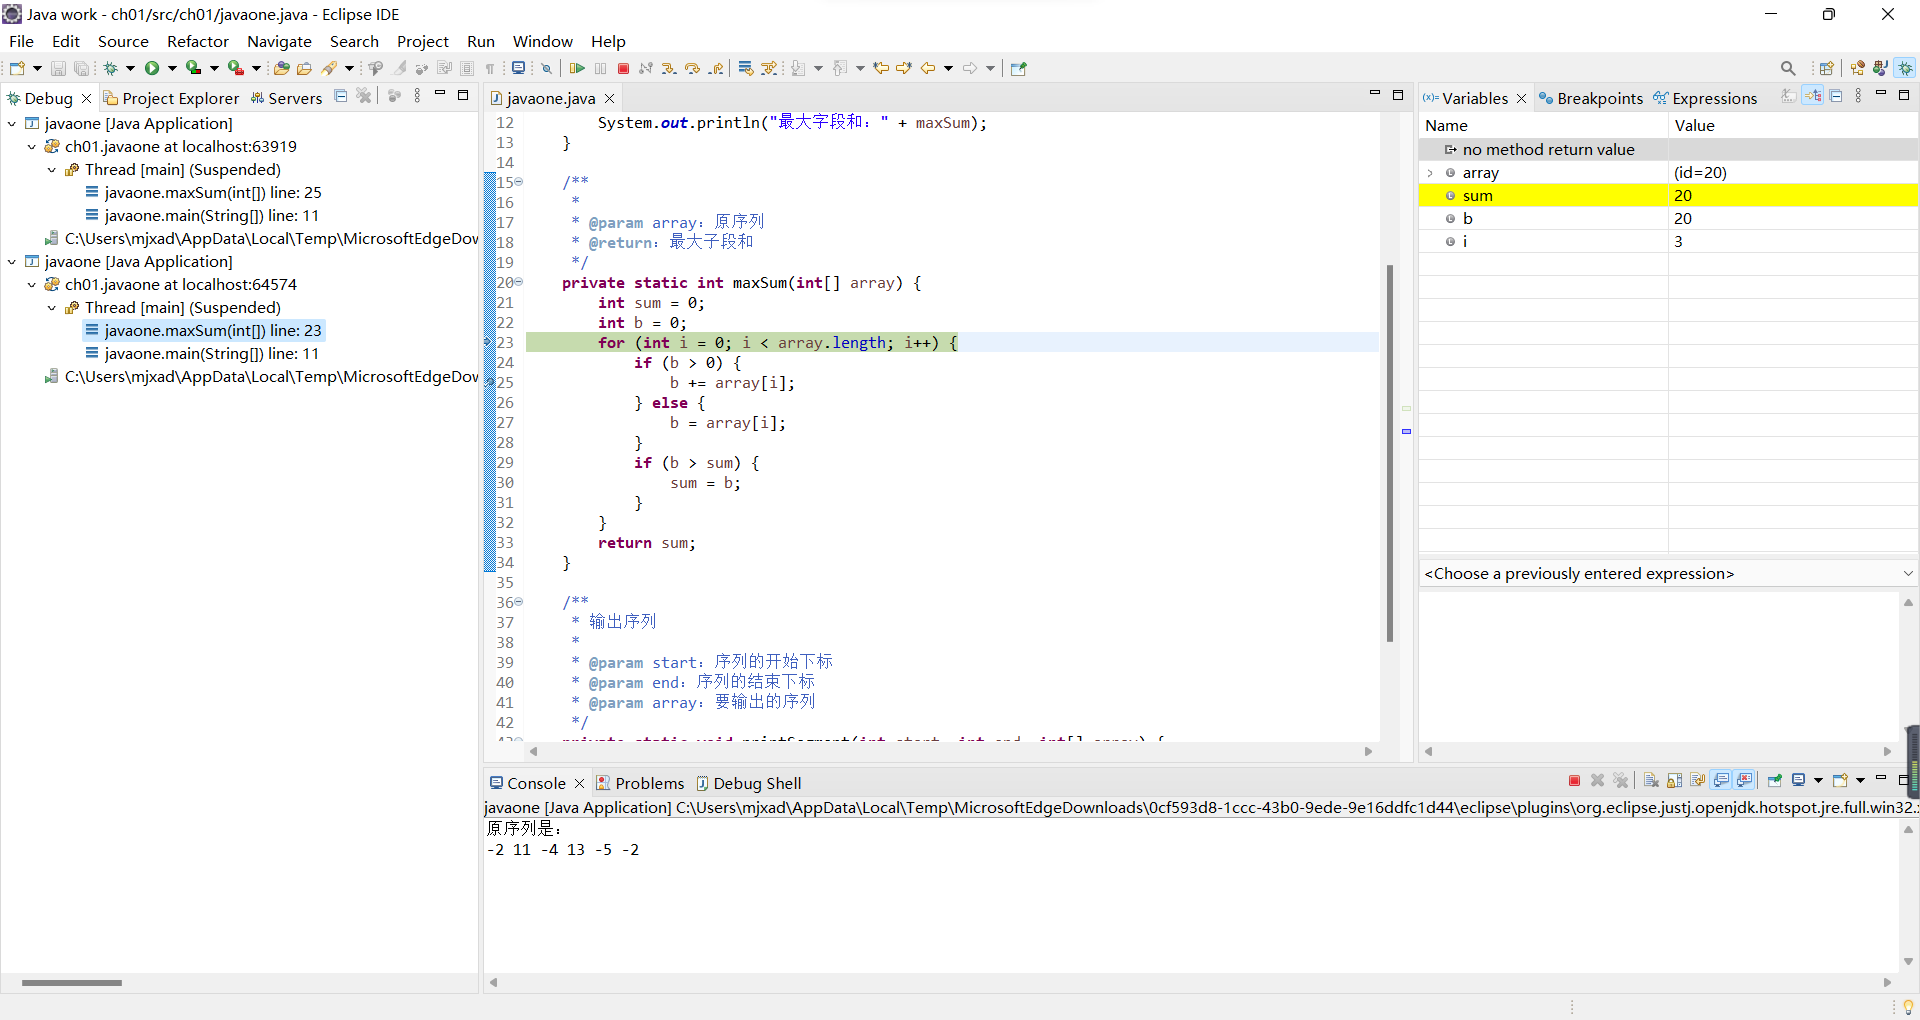Switch to the Breakpoints tab
Image resolution: width=1920 pixels, height=1020 pixels.
point(1591,98)
